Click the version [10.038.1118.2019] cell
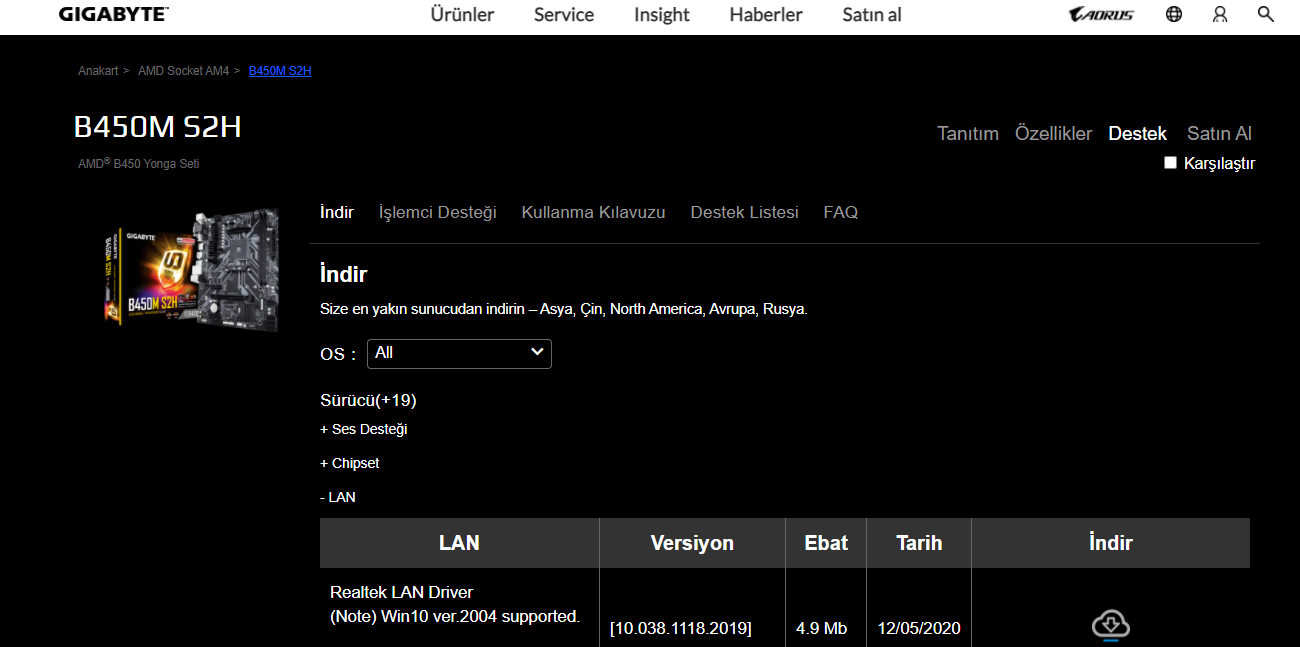This screenshot has width=1300, height=647. click(681, 628)
